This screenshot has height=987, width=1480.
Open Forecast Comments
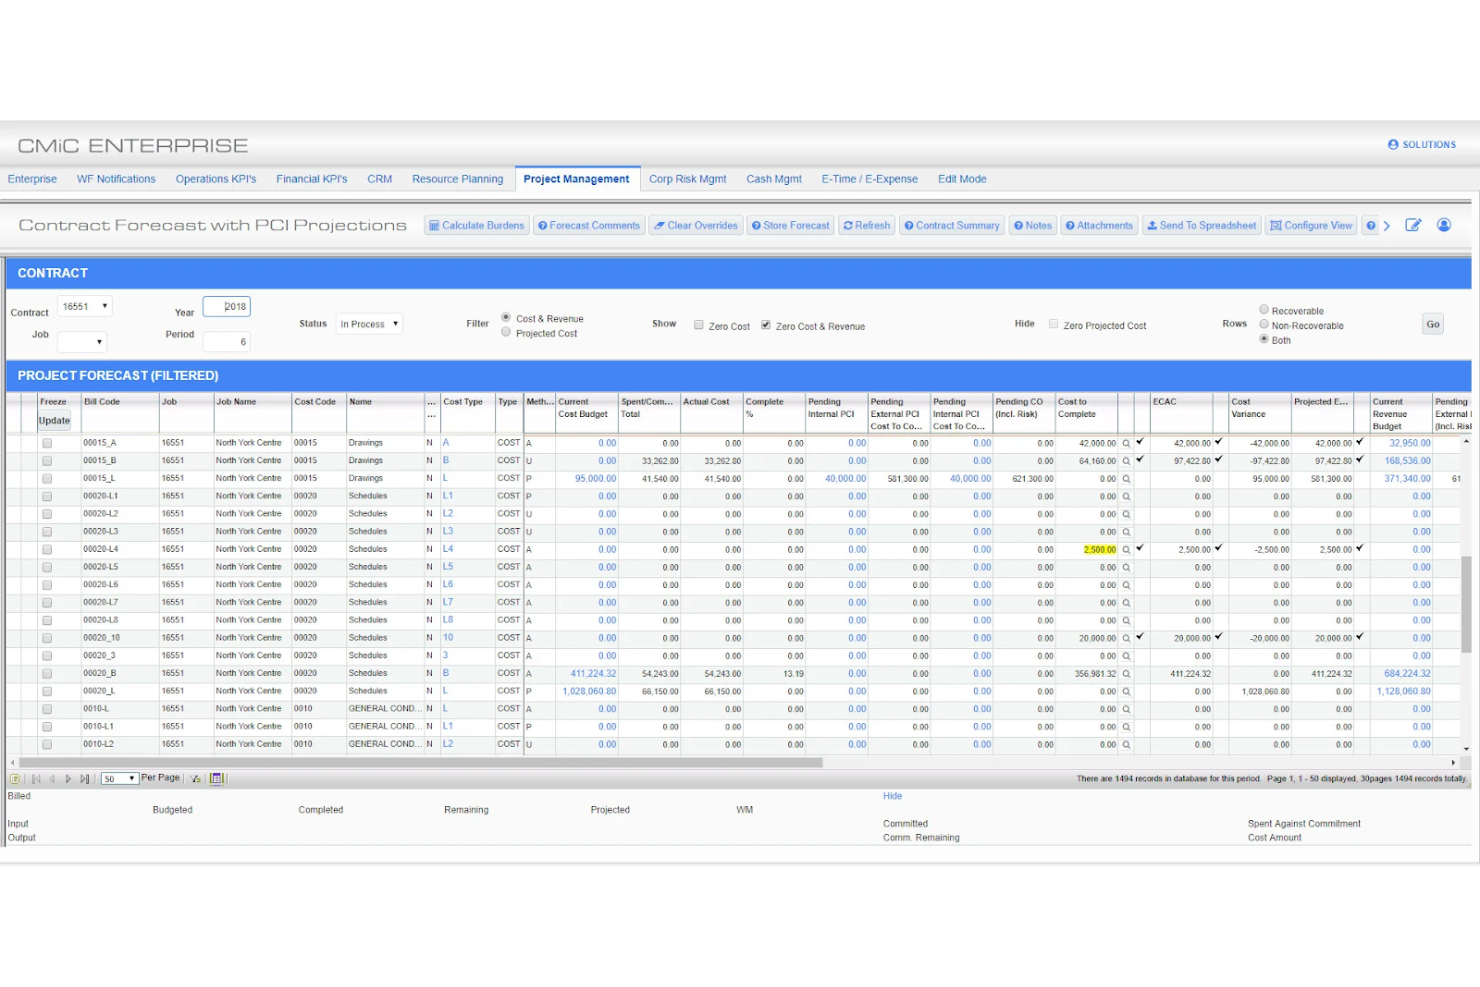(589, 226)
